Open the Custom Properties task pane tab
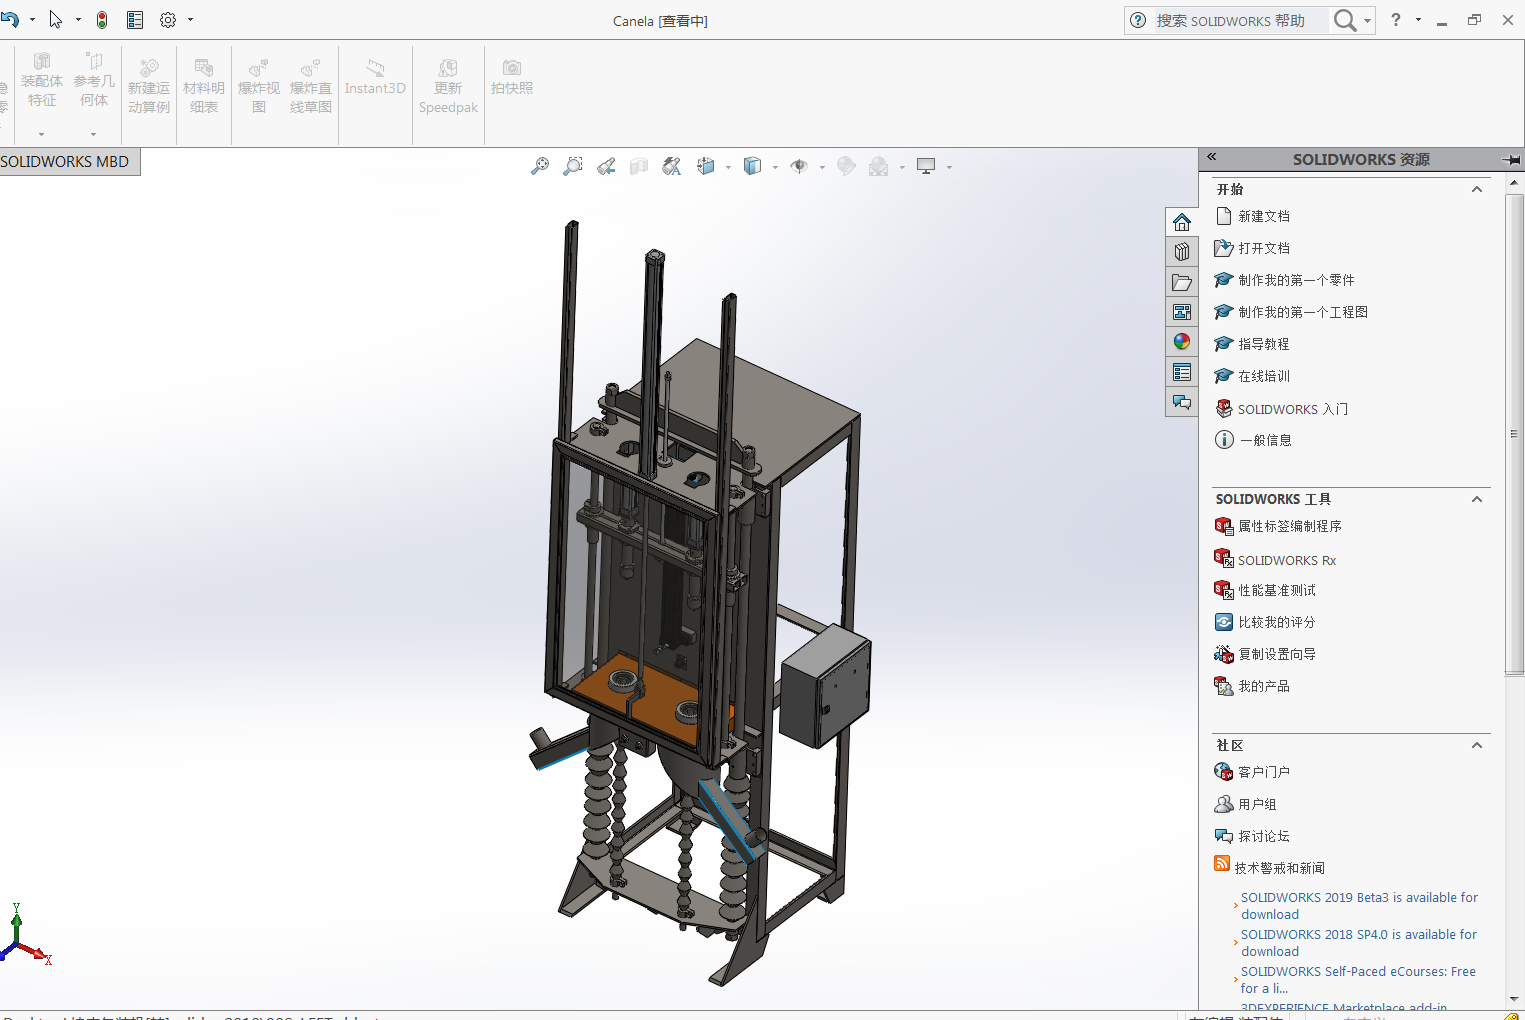Screen dimensions: 1525x1020 [x=1182, y=372]
